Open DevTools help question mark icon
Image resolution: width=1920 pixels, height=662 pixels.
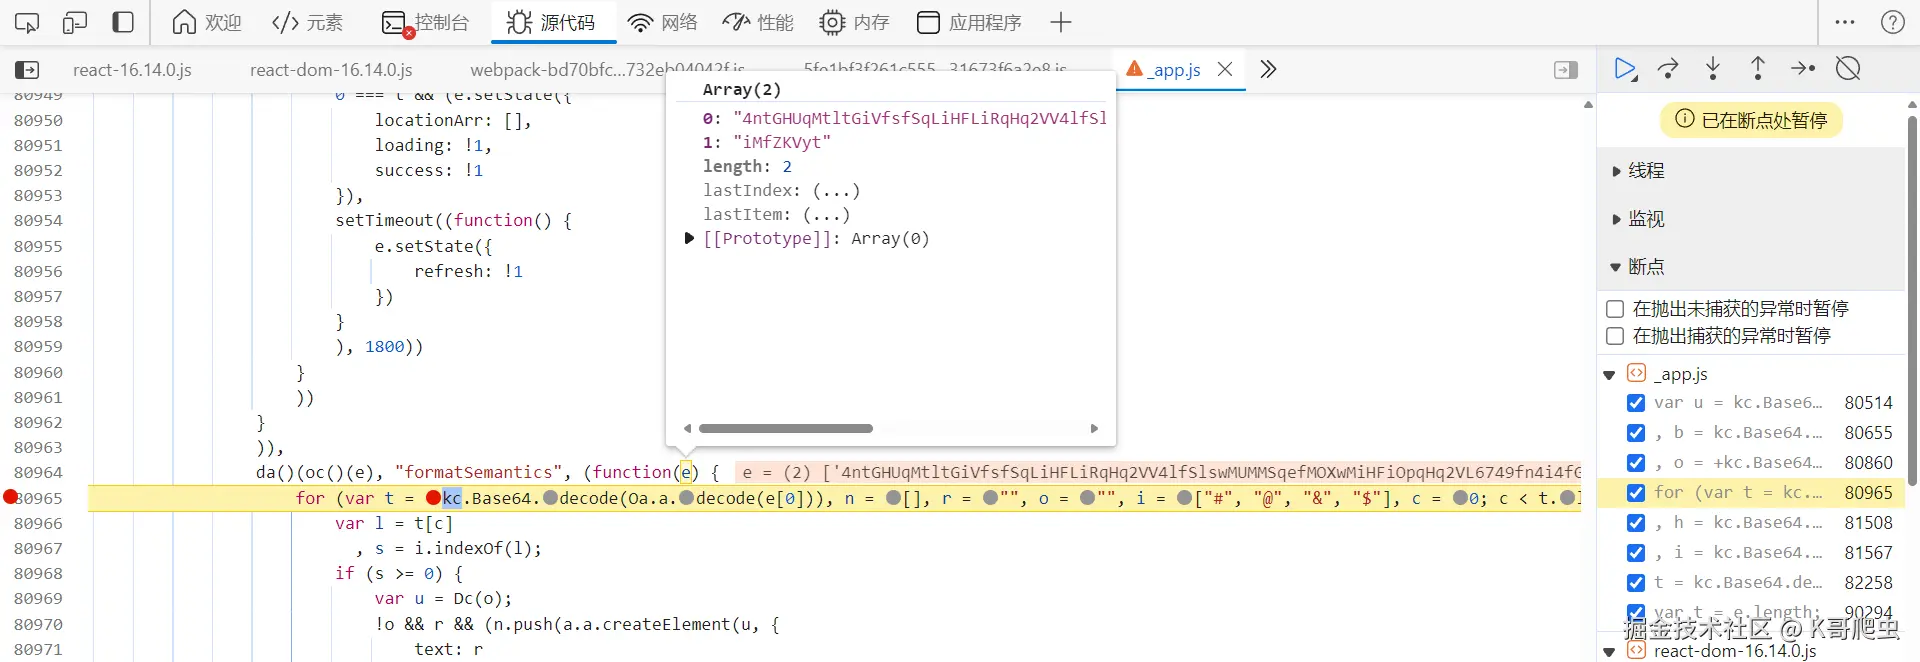click(x=1893, y=22)
